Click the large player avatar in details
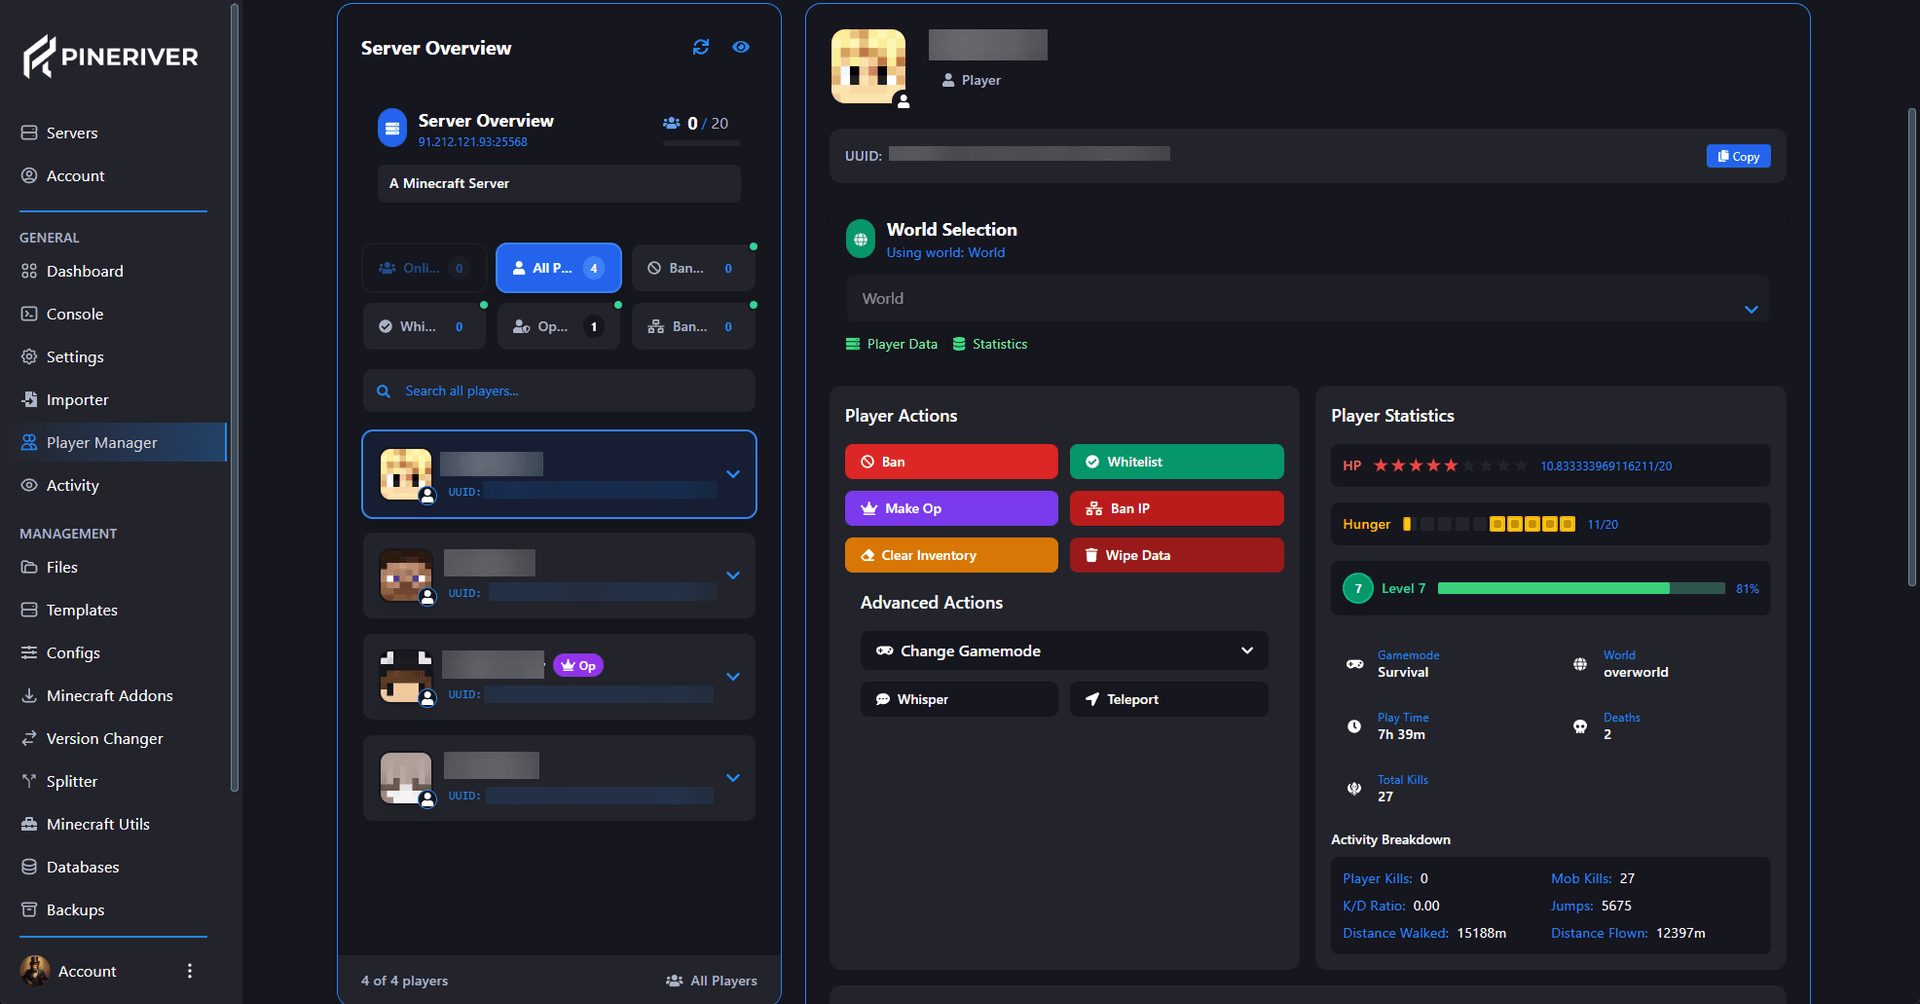Viewport: 1920px width, 1004px height. click(869, 66)
